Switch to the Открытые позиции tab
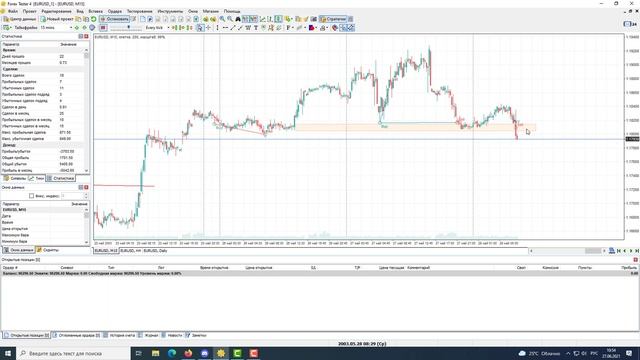The width and height of the screenshot is (640, 360). pos(27,335)
